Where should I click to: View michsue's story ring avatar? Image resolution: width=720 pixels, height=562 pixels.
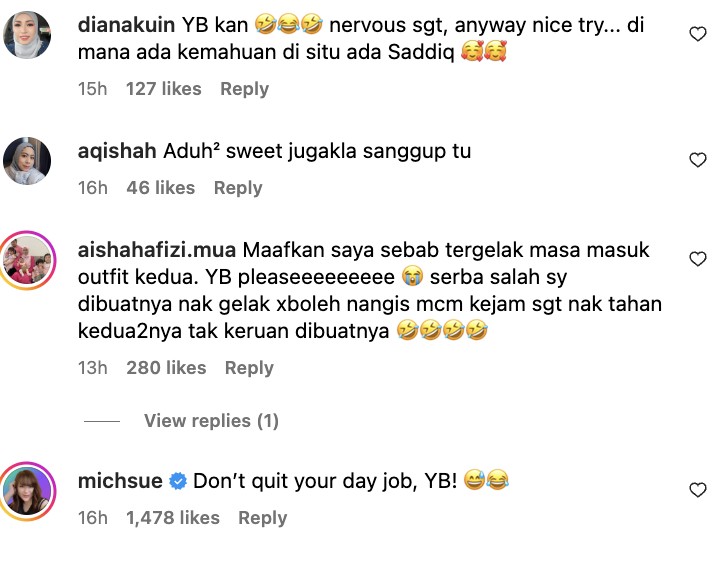[27, 491]
